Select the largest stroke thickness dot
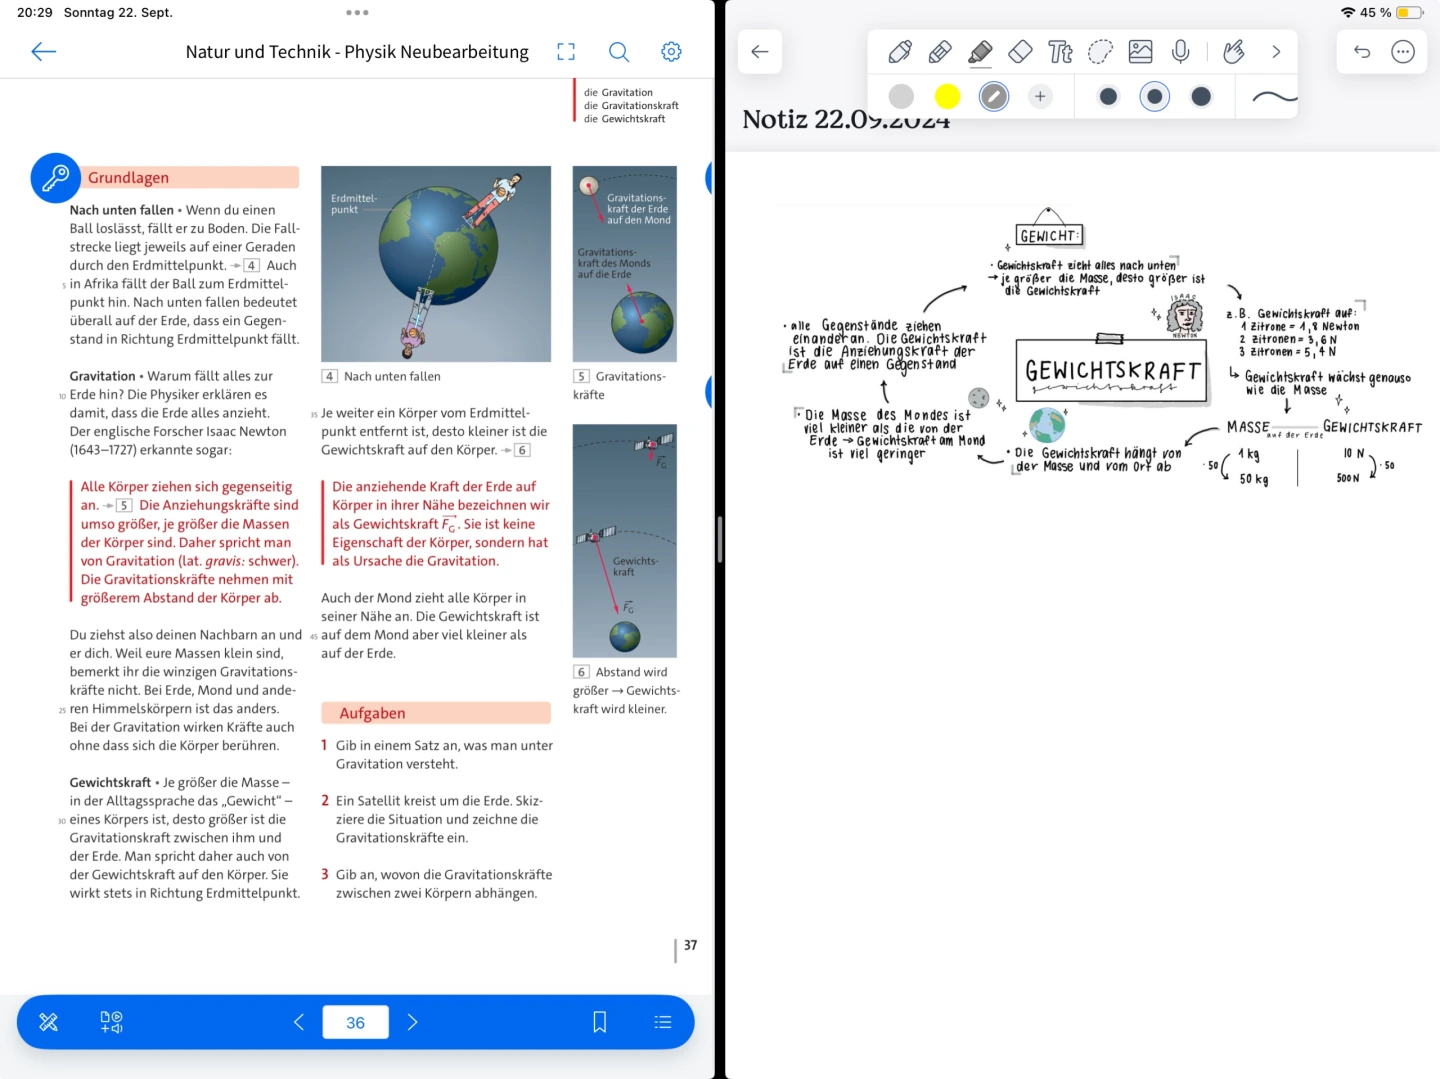Image resolution: width=1440 pixels, height=1079 pixels. click(x=1201, y=97)
